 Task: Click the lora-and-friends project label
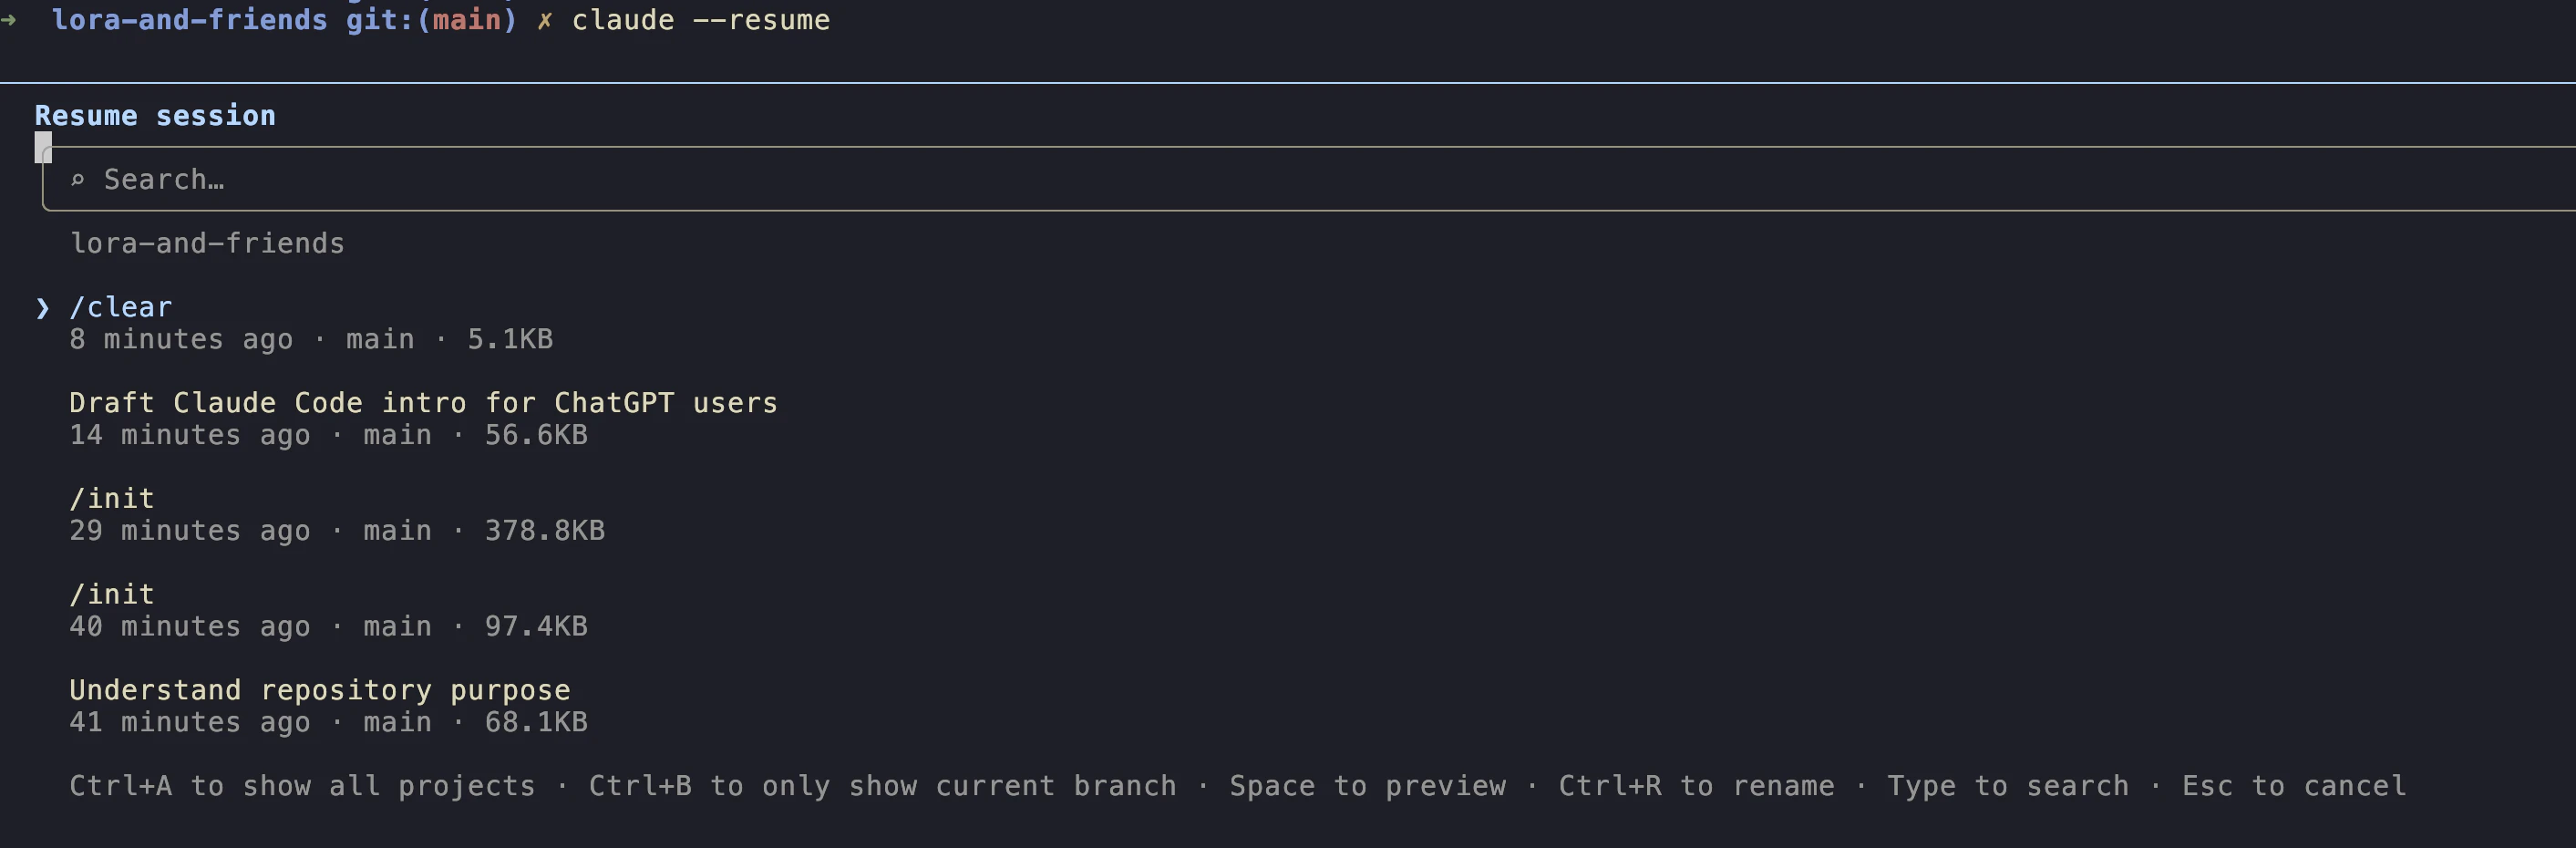coord(207,243)
